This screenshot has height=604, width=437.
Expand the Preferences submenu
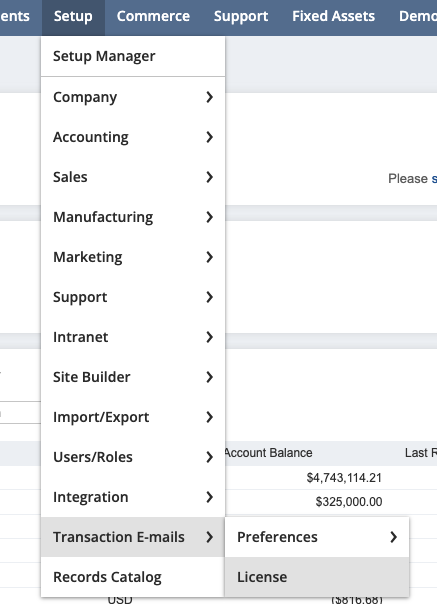[x=317, y=537]
